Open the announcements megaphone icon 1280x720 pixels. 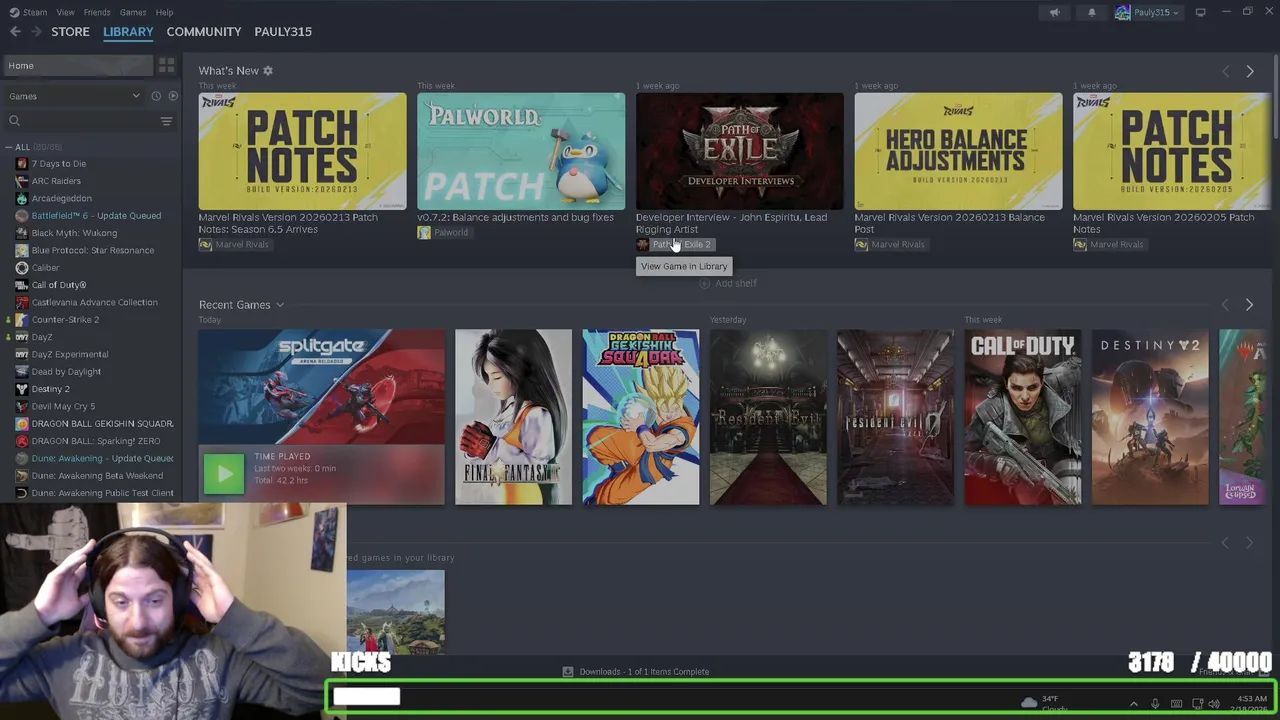[1054, 12]
